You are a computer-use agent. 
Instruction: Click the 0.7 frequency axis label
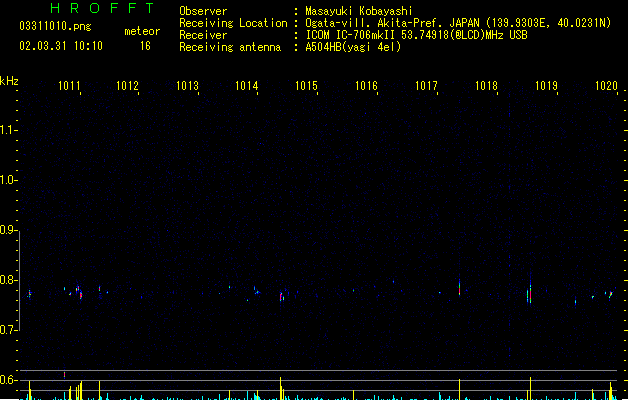pyautogui.click(x=8, y=330)
